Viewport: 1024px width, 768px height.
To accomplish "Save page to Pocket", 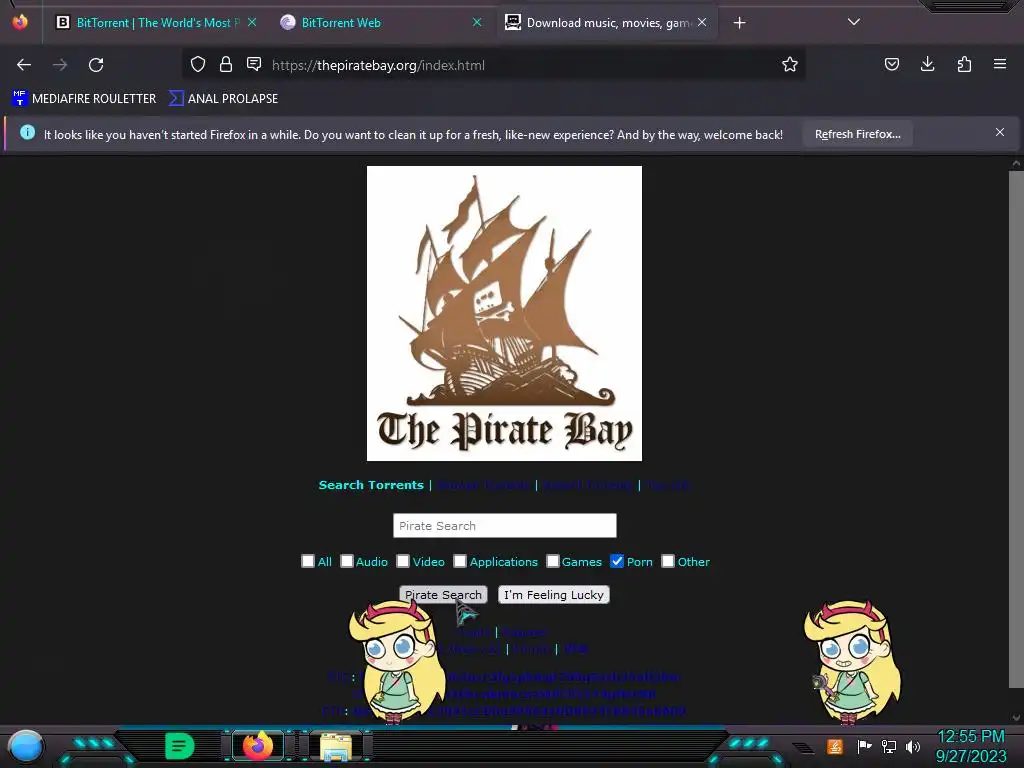I will tap(891, 64).
